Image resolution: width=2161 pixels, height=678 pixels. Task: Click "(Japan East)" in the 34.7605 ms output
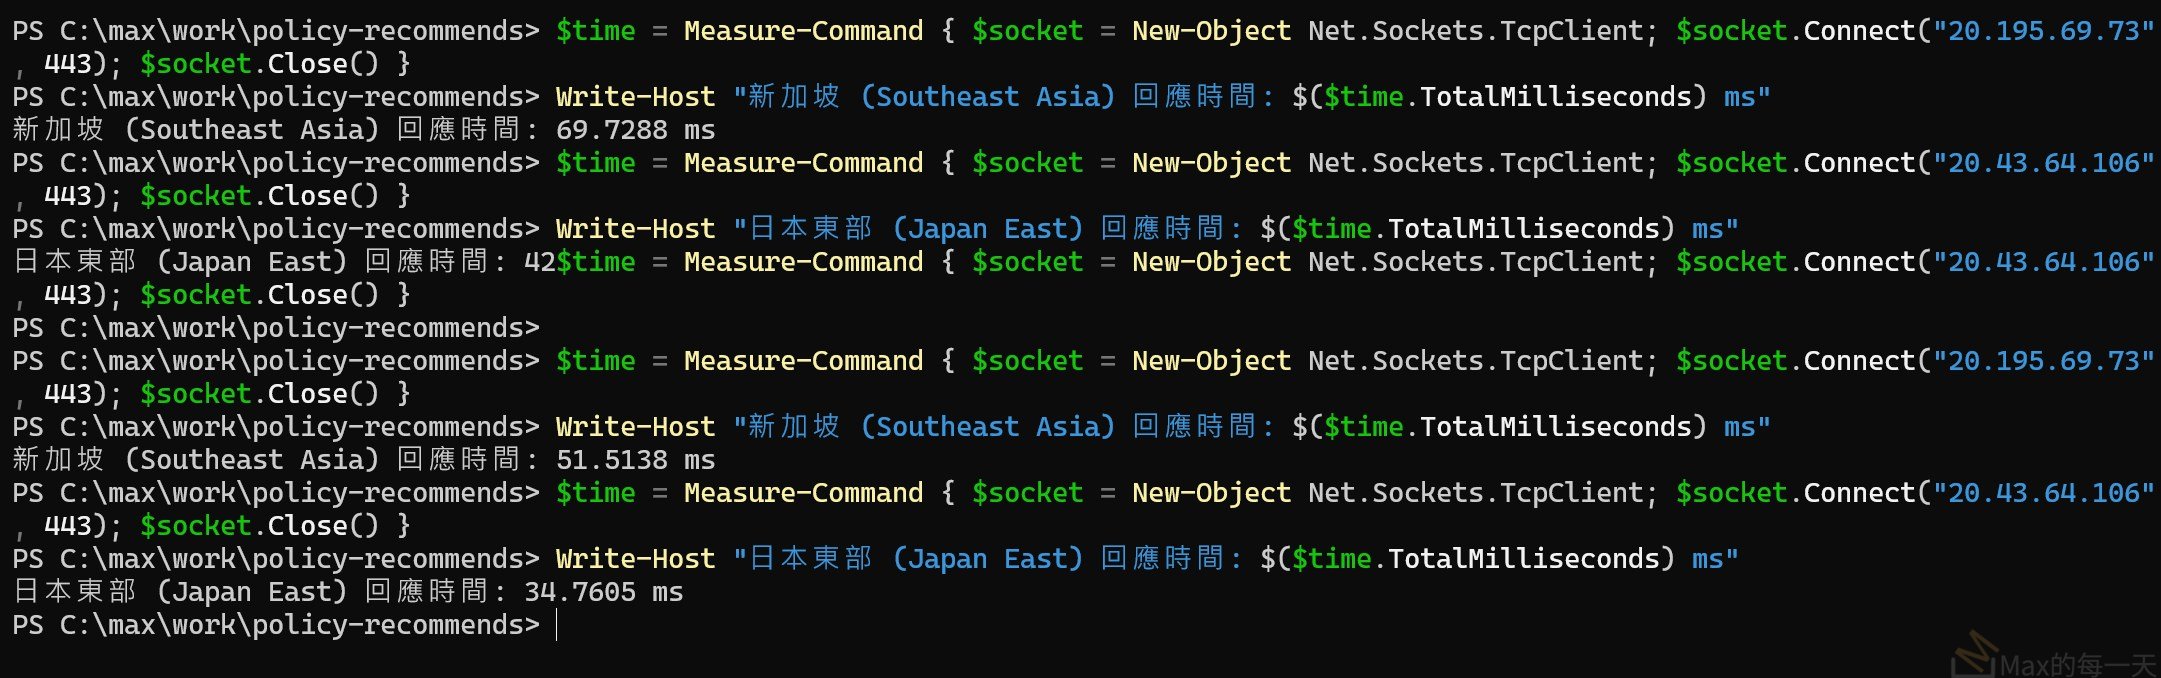[251, 592]
